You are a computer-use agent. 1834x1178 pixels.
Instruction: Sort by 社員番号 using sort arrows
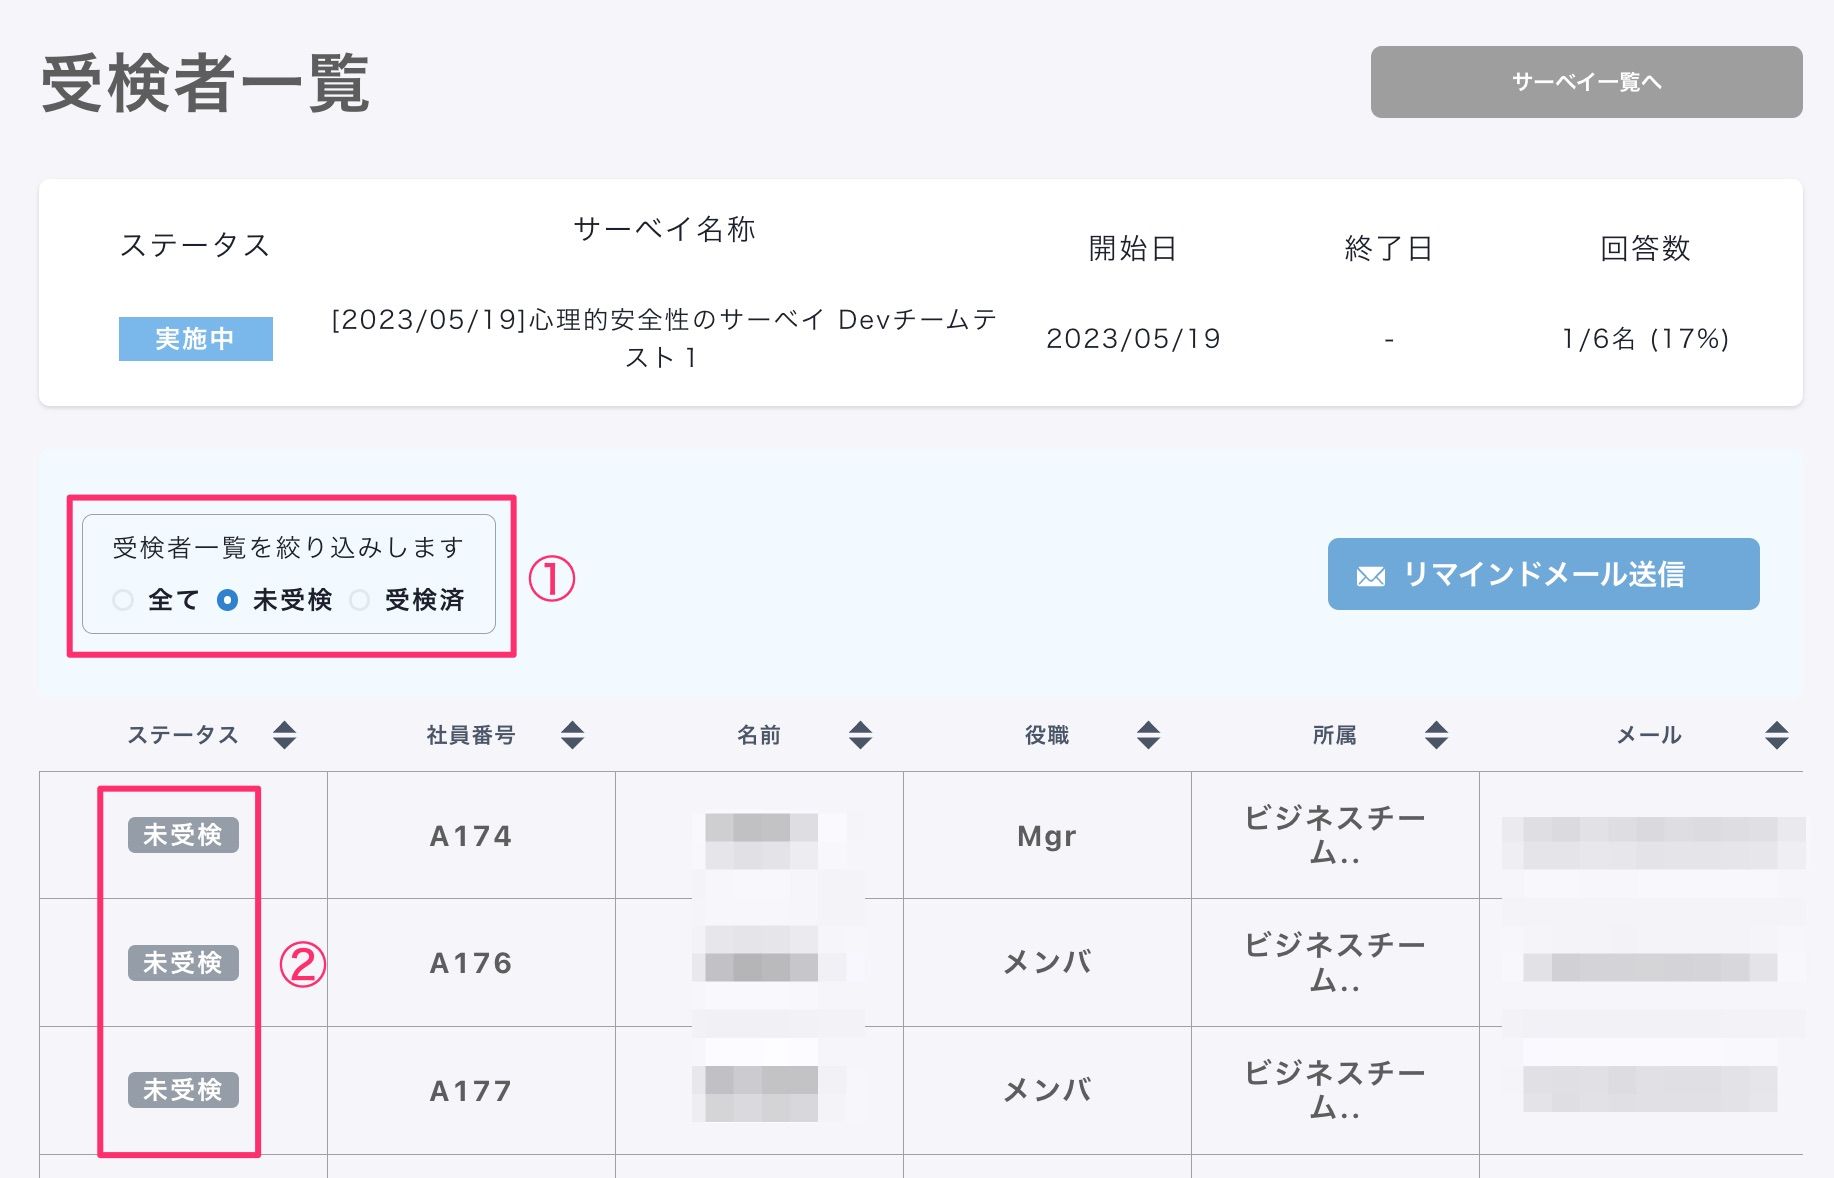click(572, 735)
